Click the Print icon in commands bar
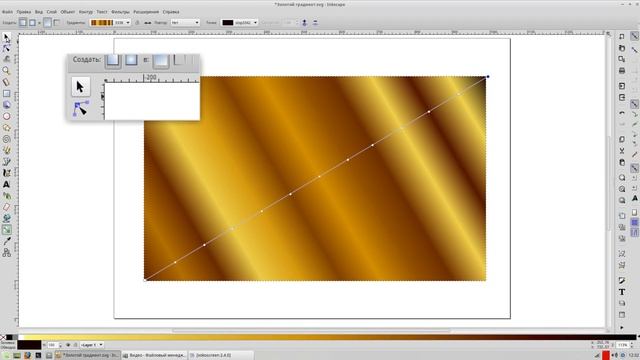Image resolution: width=640 pixels, height=360 pixels. 622,71
